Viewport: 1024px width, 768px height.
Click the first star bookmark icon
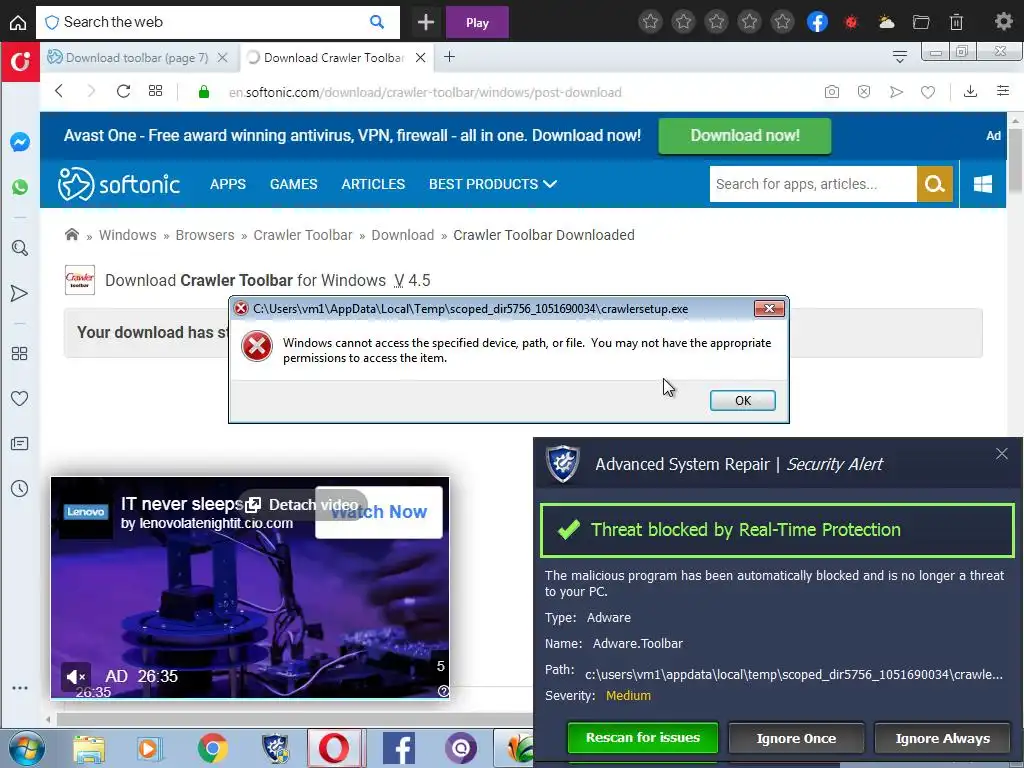pyautogui.click(x=650, y=22)
